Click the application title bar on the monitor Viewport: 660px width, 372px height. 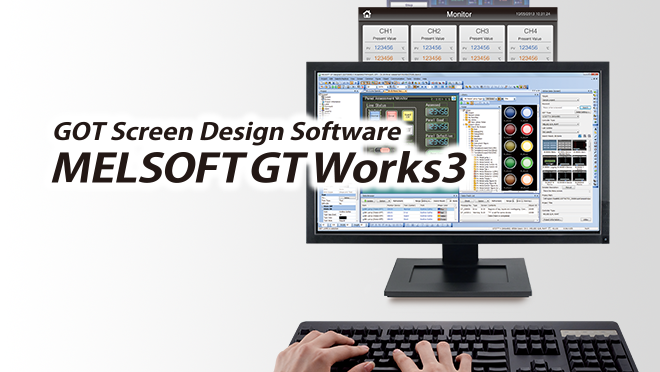click(x=458, y=74)
